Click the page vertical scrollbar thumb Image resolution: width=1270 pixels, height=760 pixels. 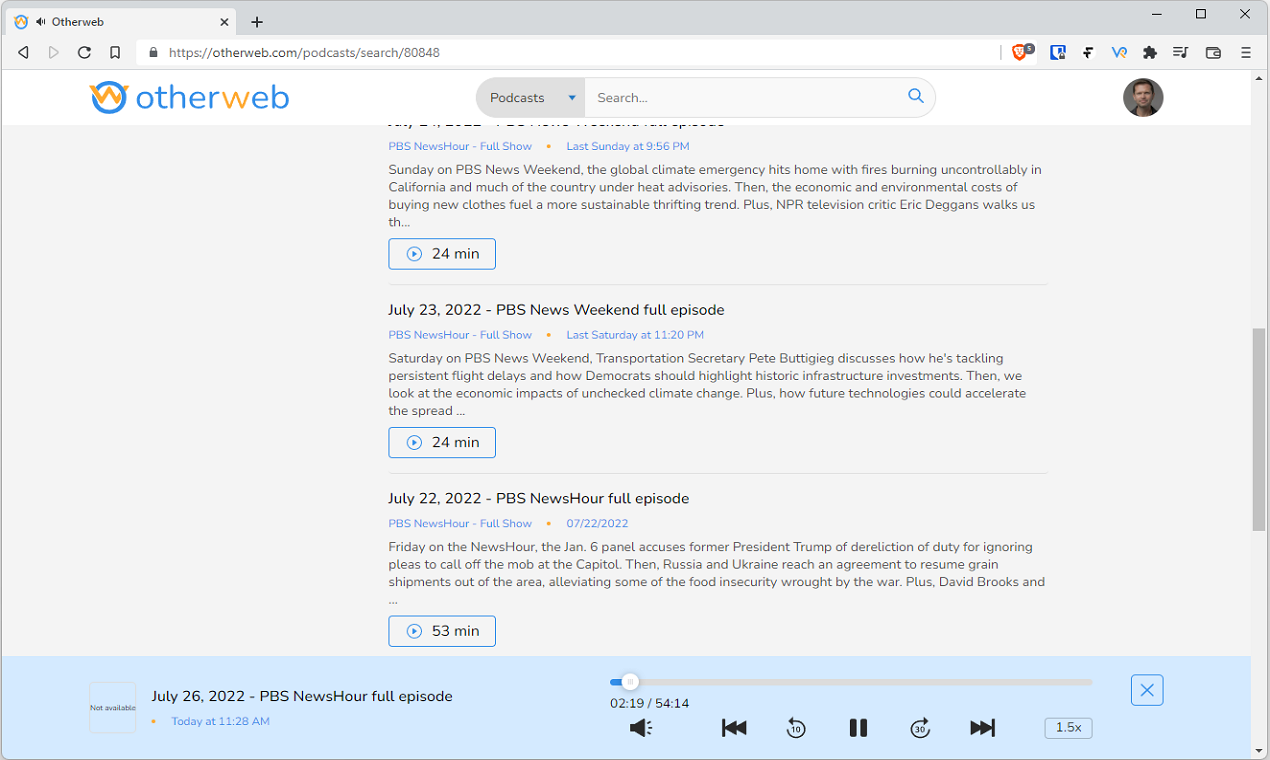click(1259, 430)
